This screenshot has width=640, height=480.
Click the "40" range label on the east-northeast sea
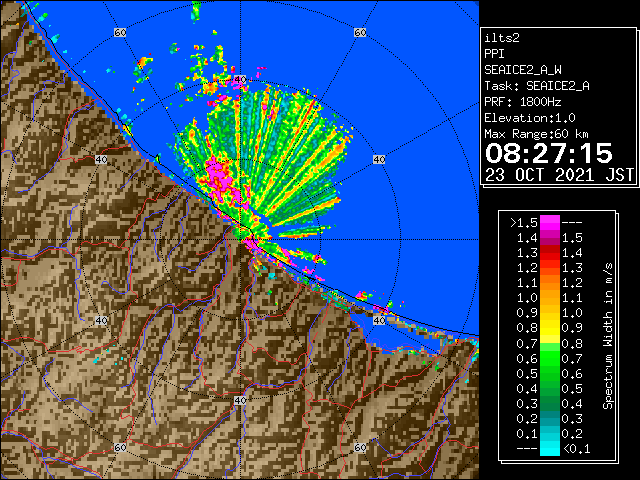379,160
